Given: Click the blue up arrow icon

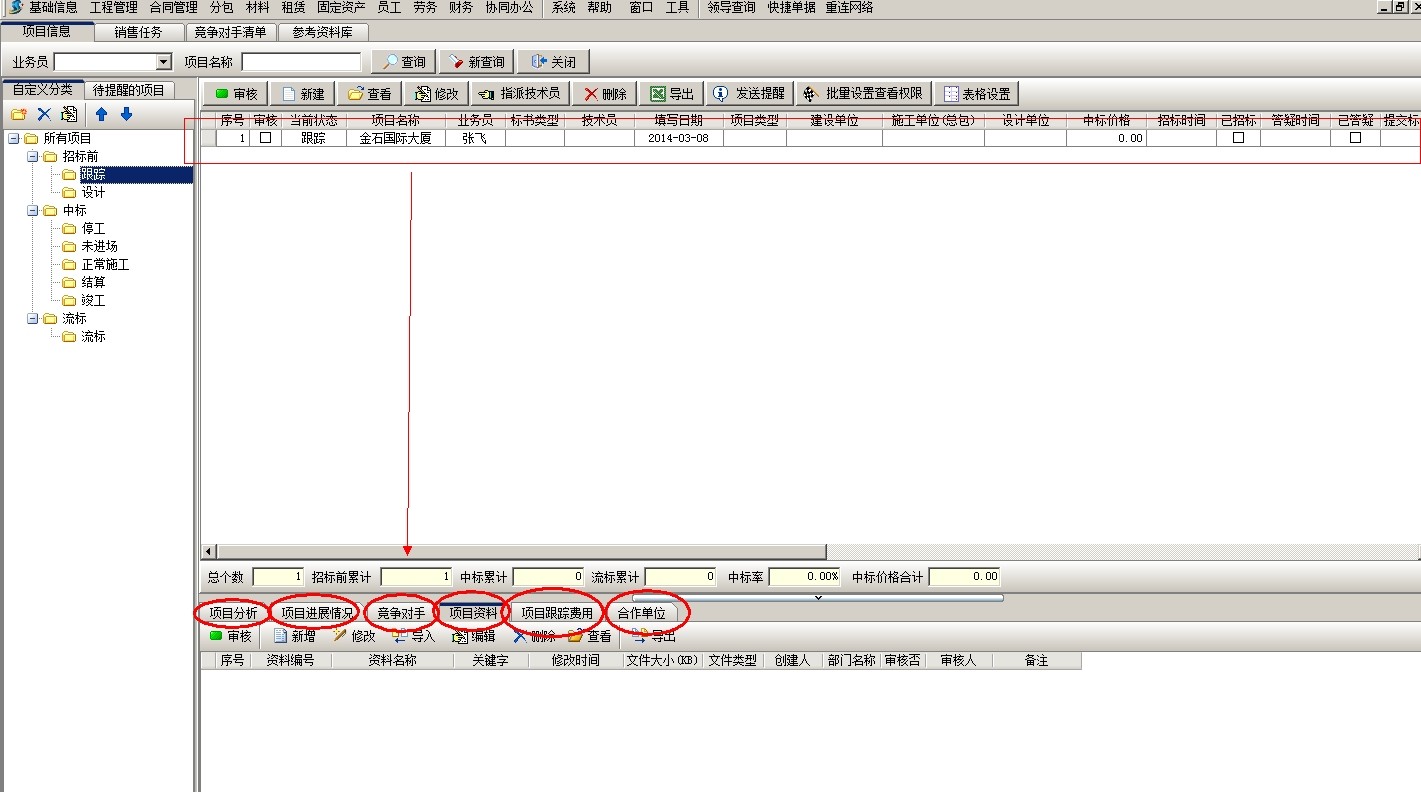Looking at the screenshot, I should click(101, 114).
